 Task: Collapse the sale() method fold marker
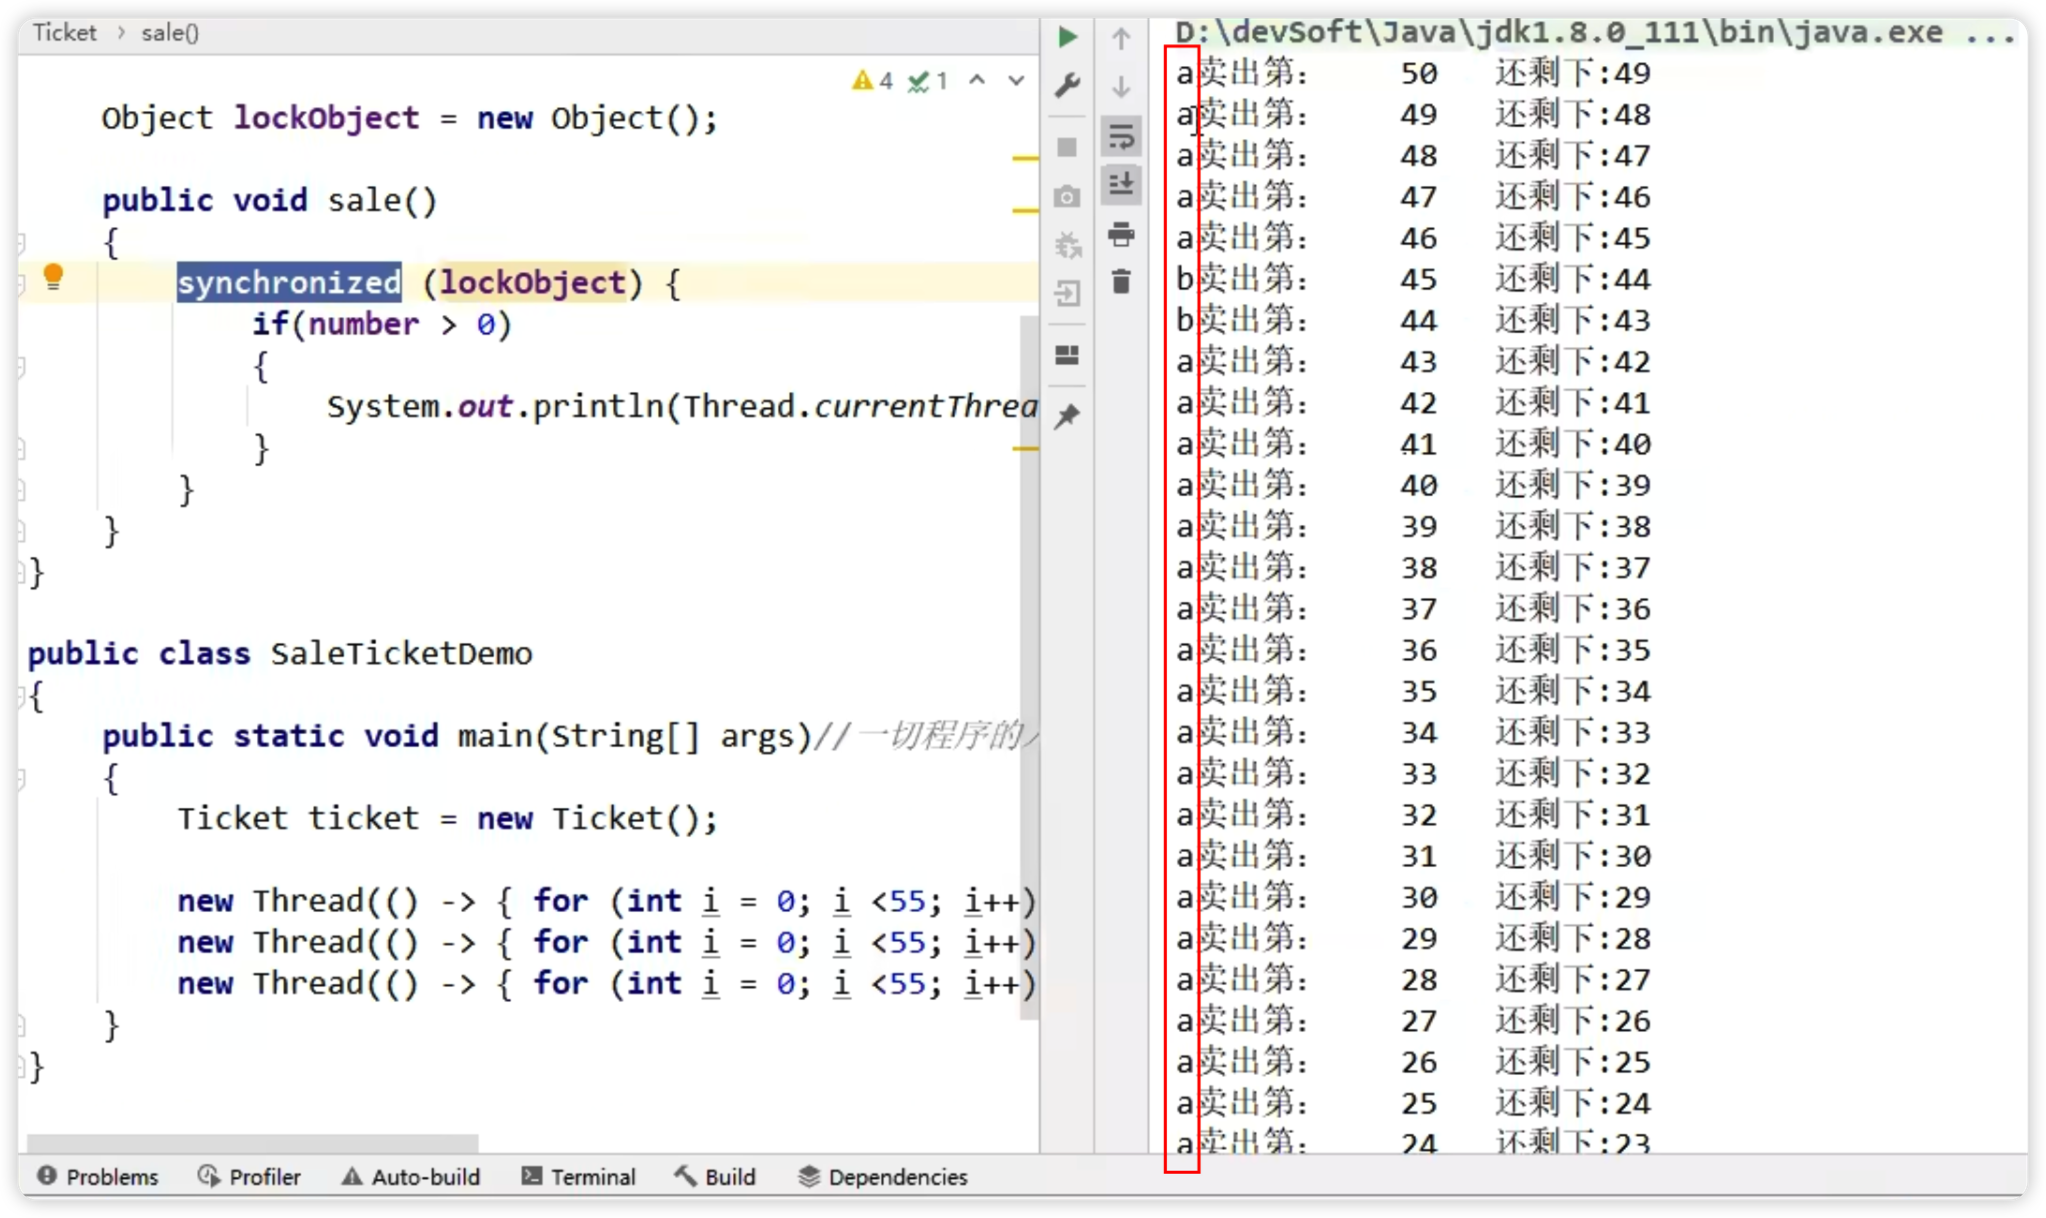pyautogui.click(x=21, y=242)
